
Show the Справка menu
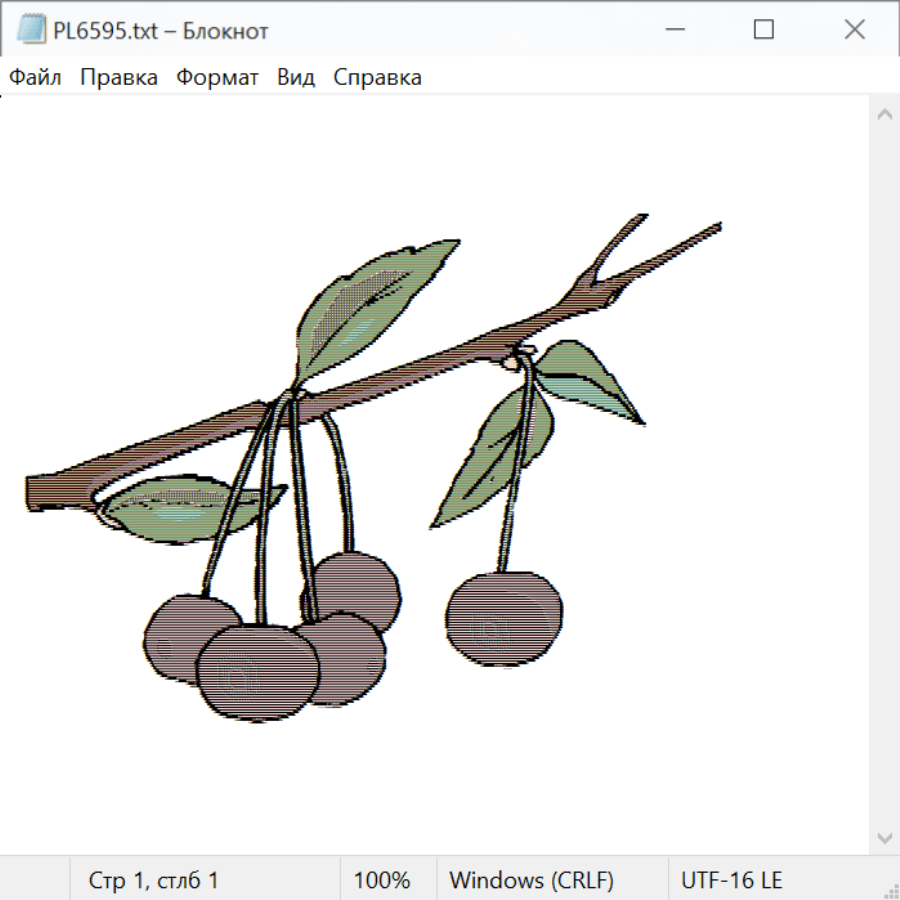click(377, 78)
